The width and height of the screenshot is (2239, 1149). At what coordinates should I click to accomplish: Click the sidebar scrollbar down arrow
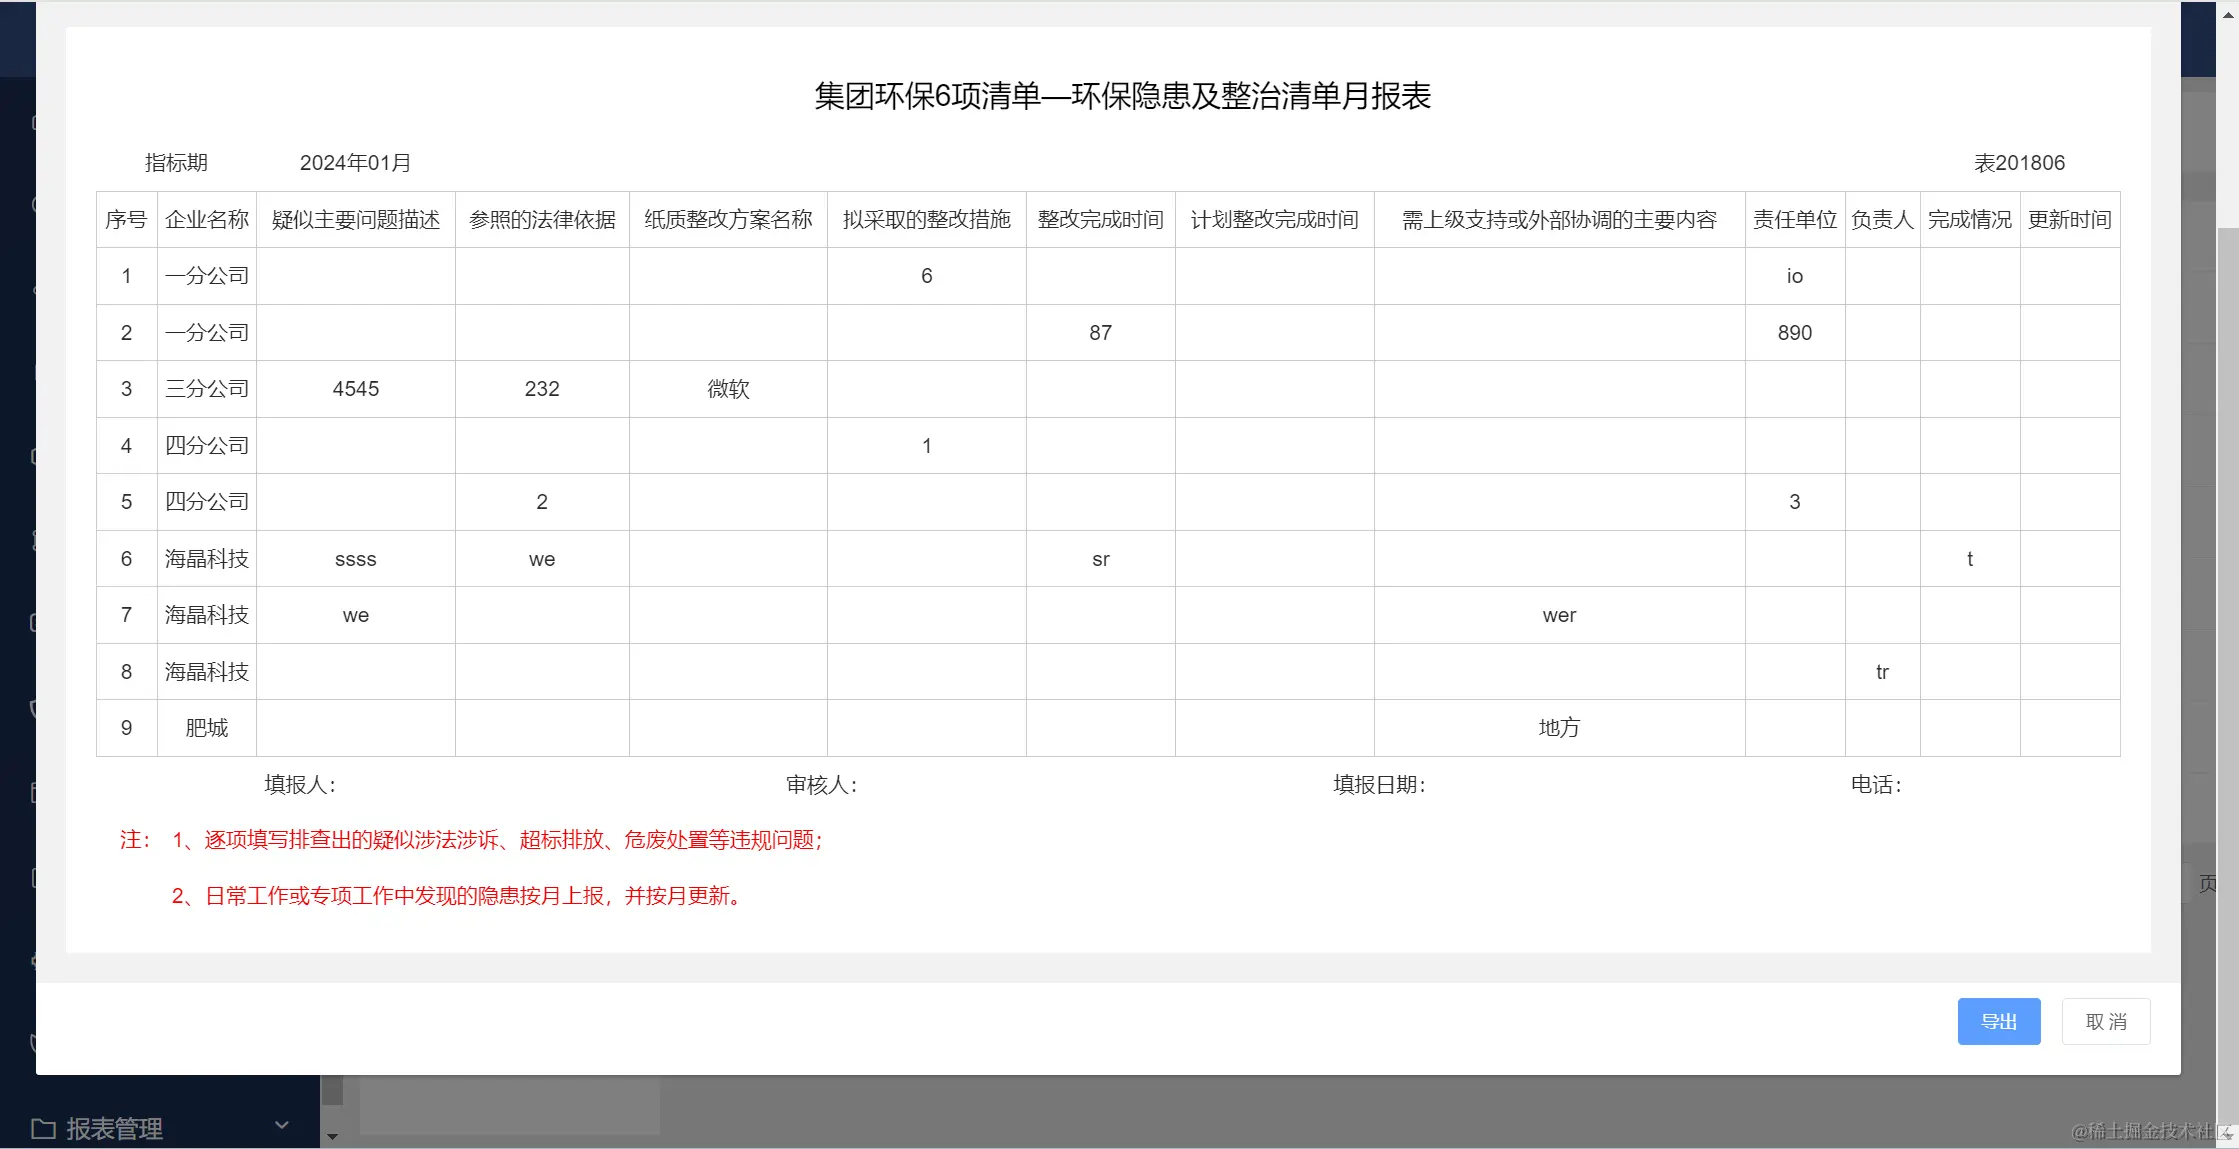(x=332, y=1137)
